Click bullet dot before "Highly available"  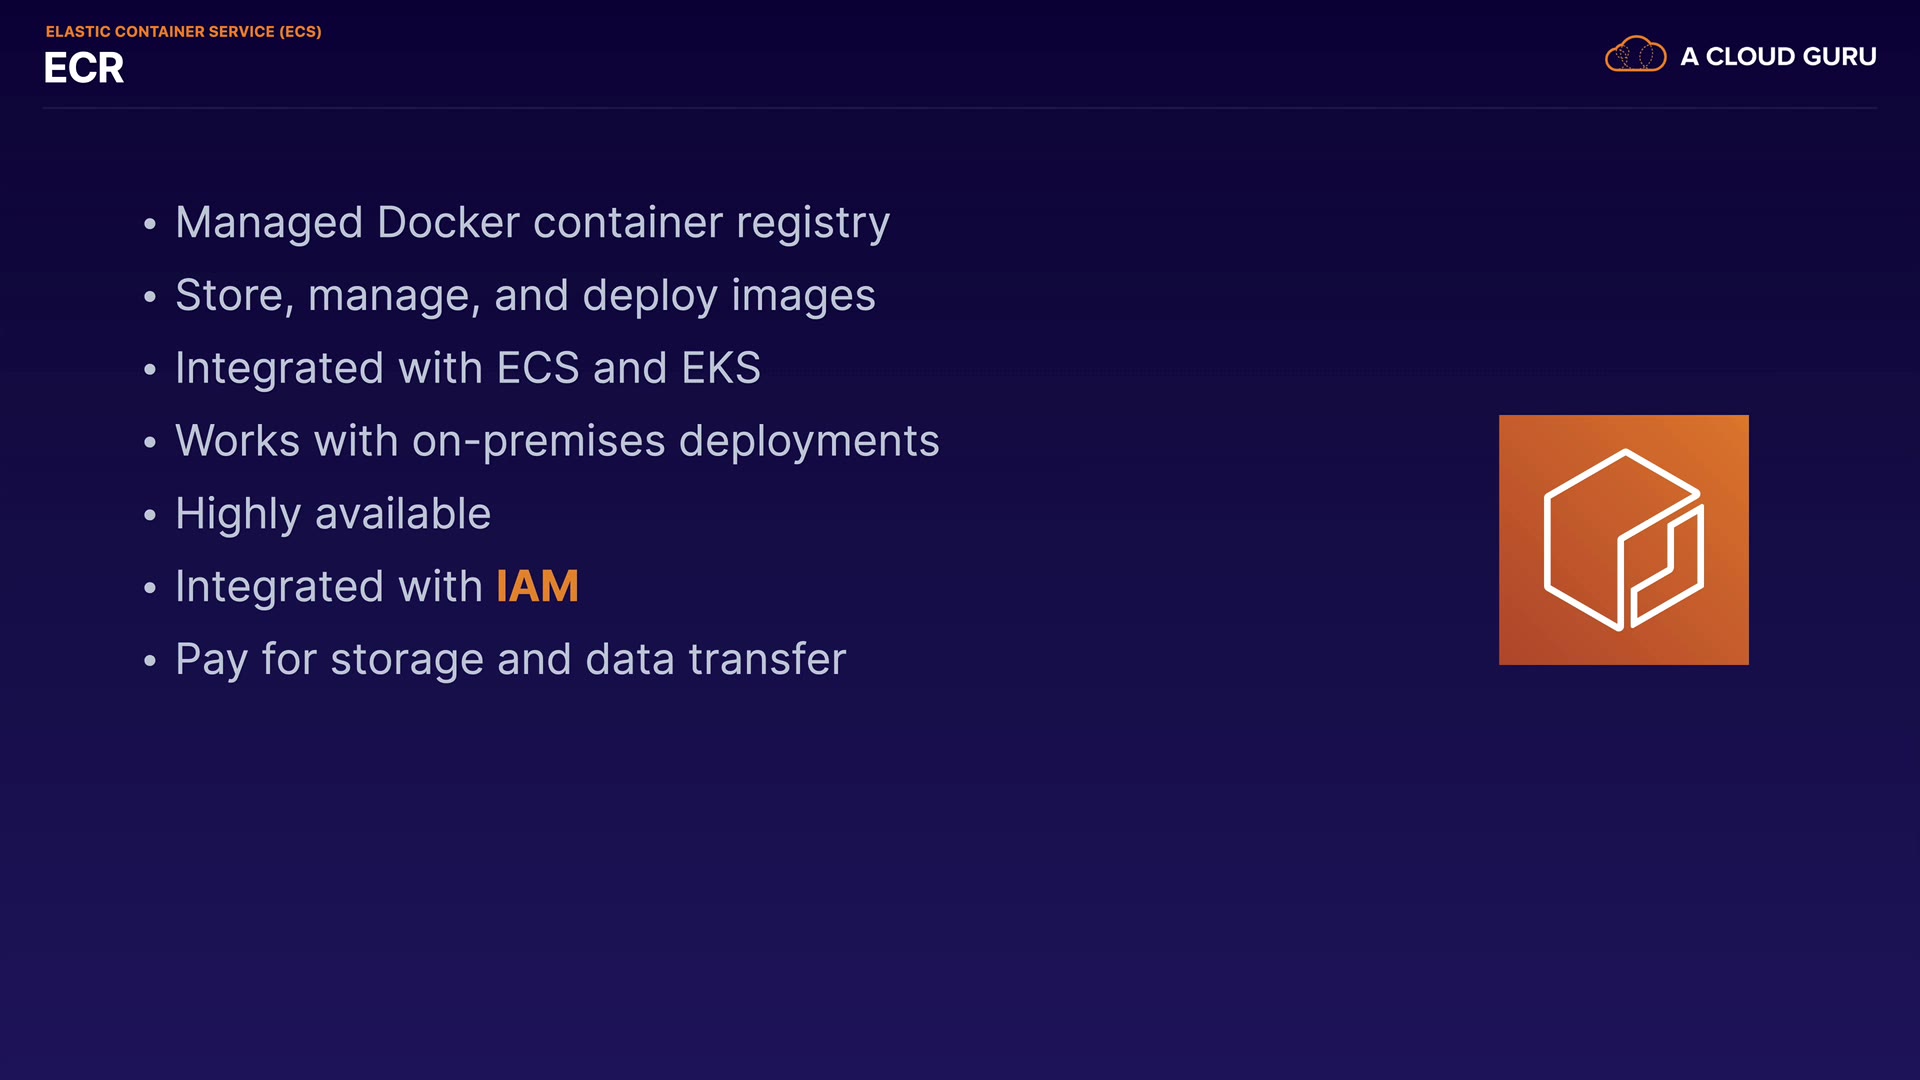pyautogui.click(x=150, y=516)
